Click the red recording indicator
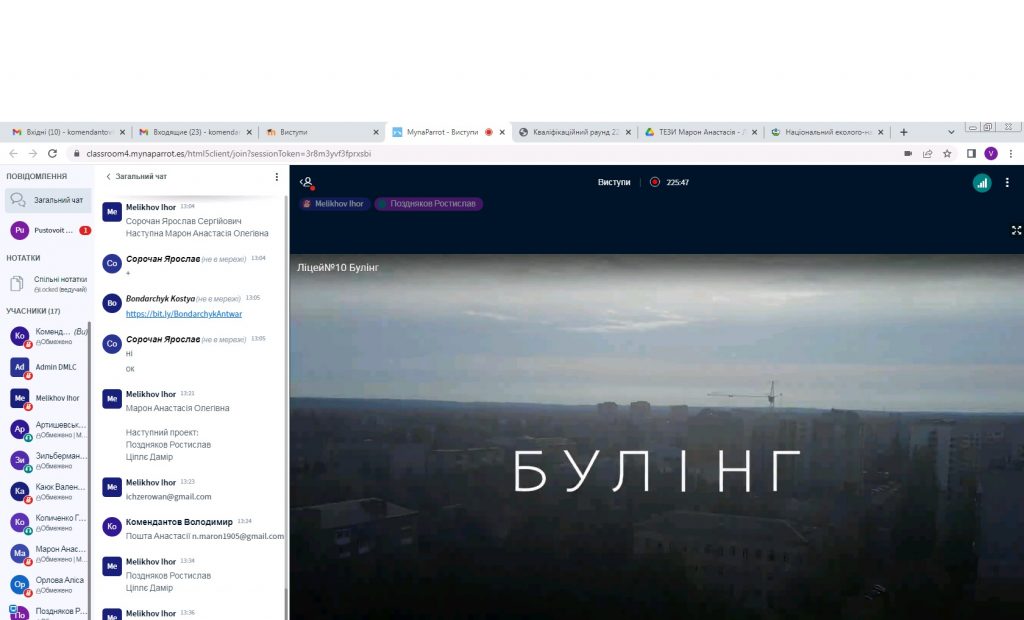1024x620 pixels. coord(655,183)
